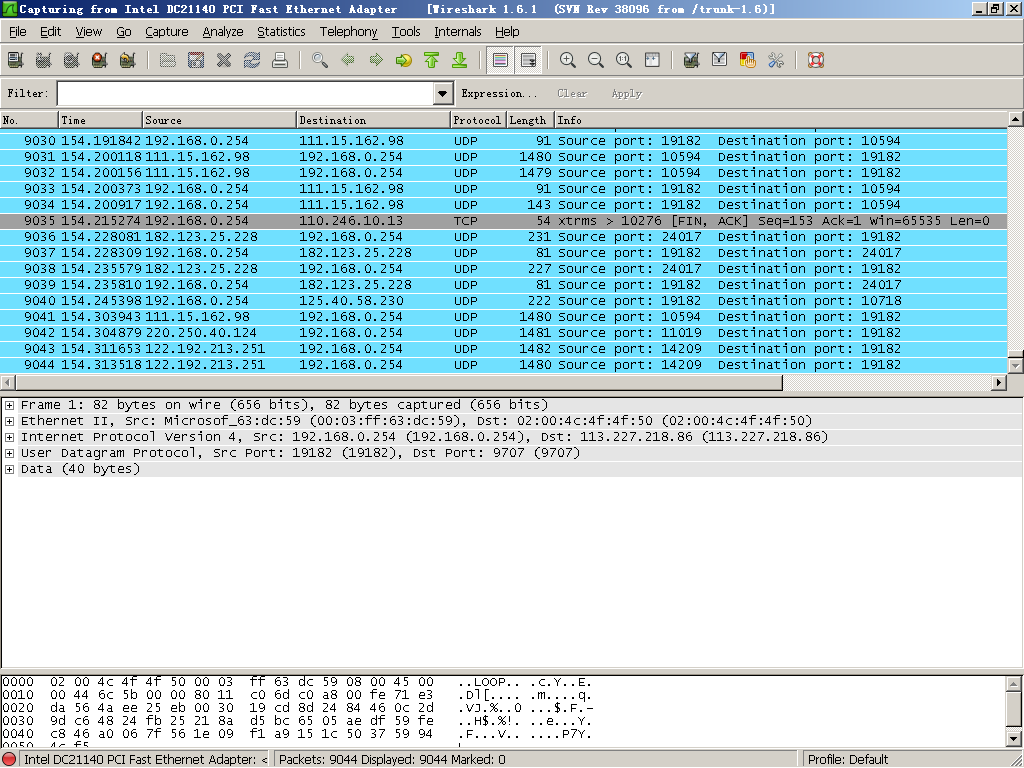Apply the display filter
This screenshot has height=768, width=1024.
click(626, 93)
